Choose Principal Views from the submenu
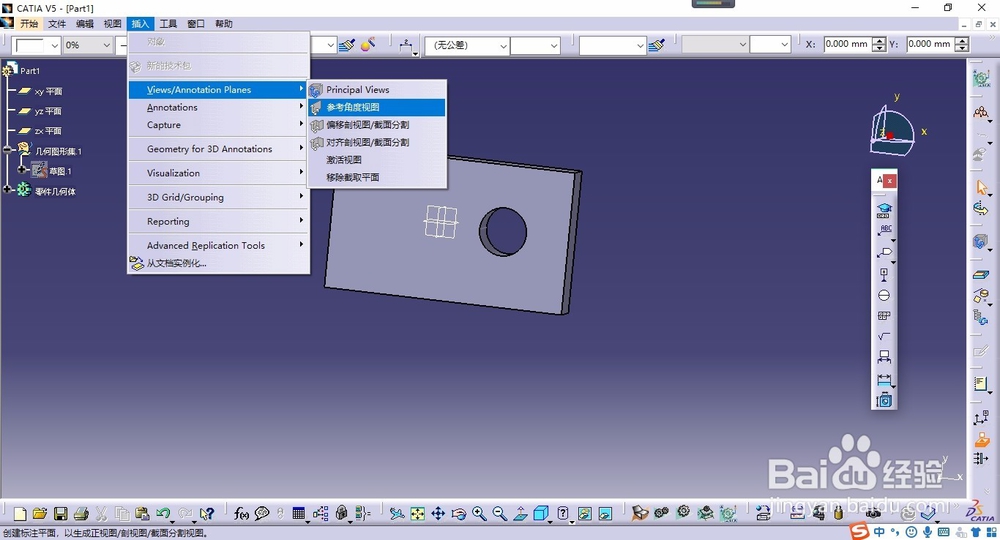1000x540 pixels. (377, 90)
